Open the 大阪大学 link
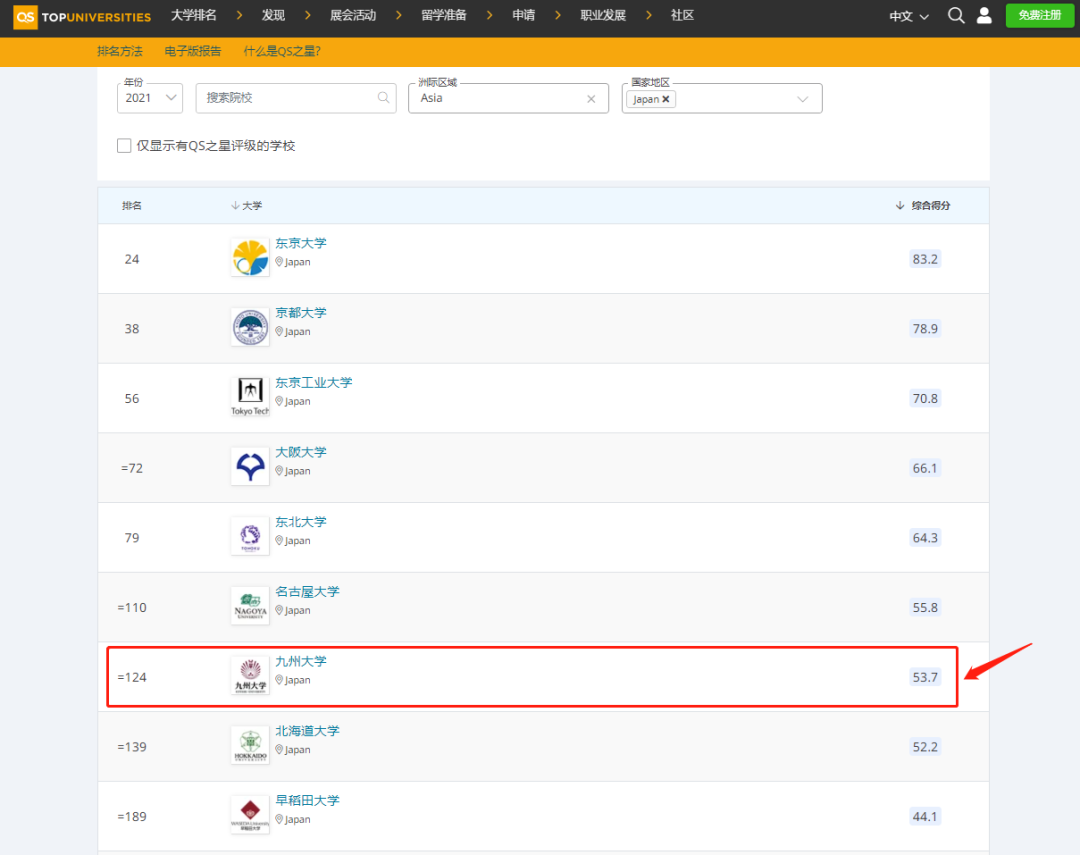 301,452
